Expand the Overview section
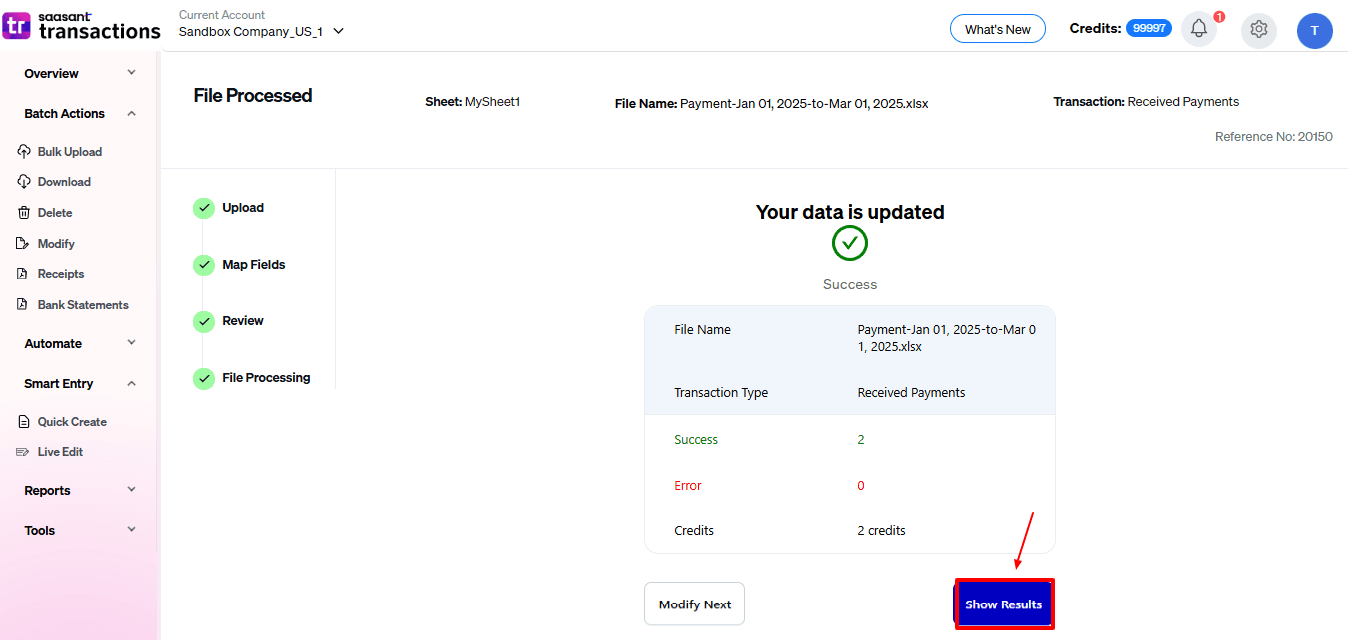This screenshot has width=1348, height=640. (80, 74)
